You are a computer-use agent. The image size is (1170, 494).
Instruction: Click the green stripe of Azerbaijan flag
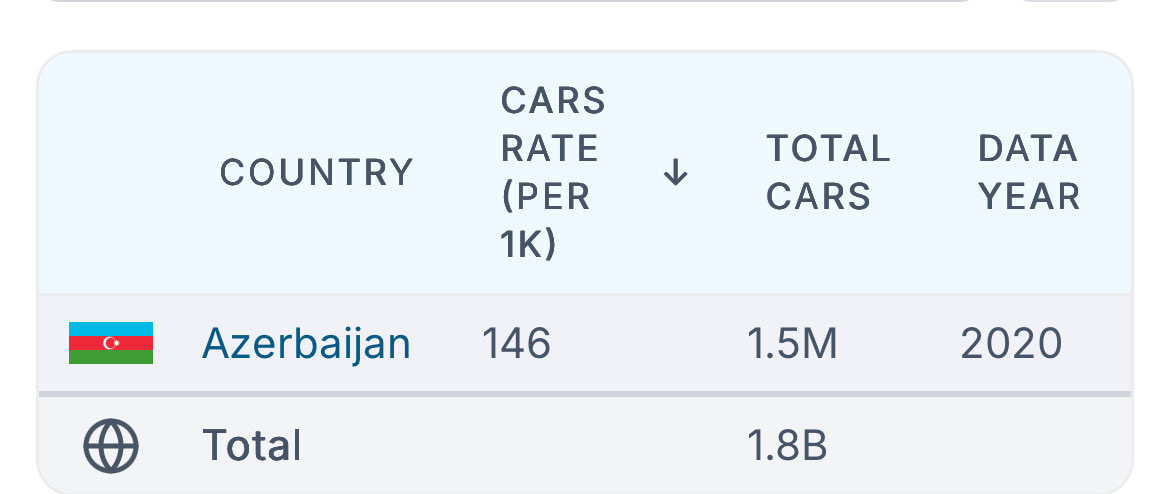[110, 357]
